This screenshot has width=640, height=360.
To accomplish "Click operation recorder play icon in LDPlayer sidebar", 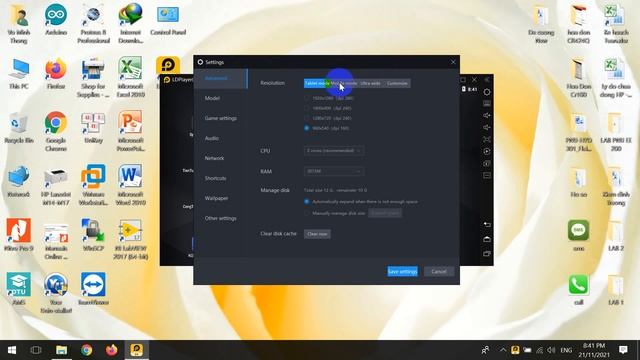I will coord(487,151).
